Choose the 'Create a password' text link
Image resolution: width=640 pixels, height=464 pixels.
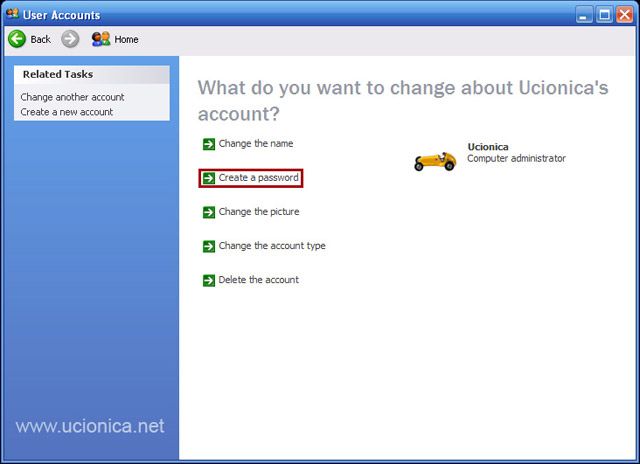[x=258, y=178]
